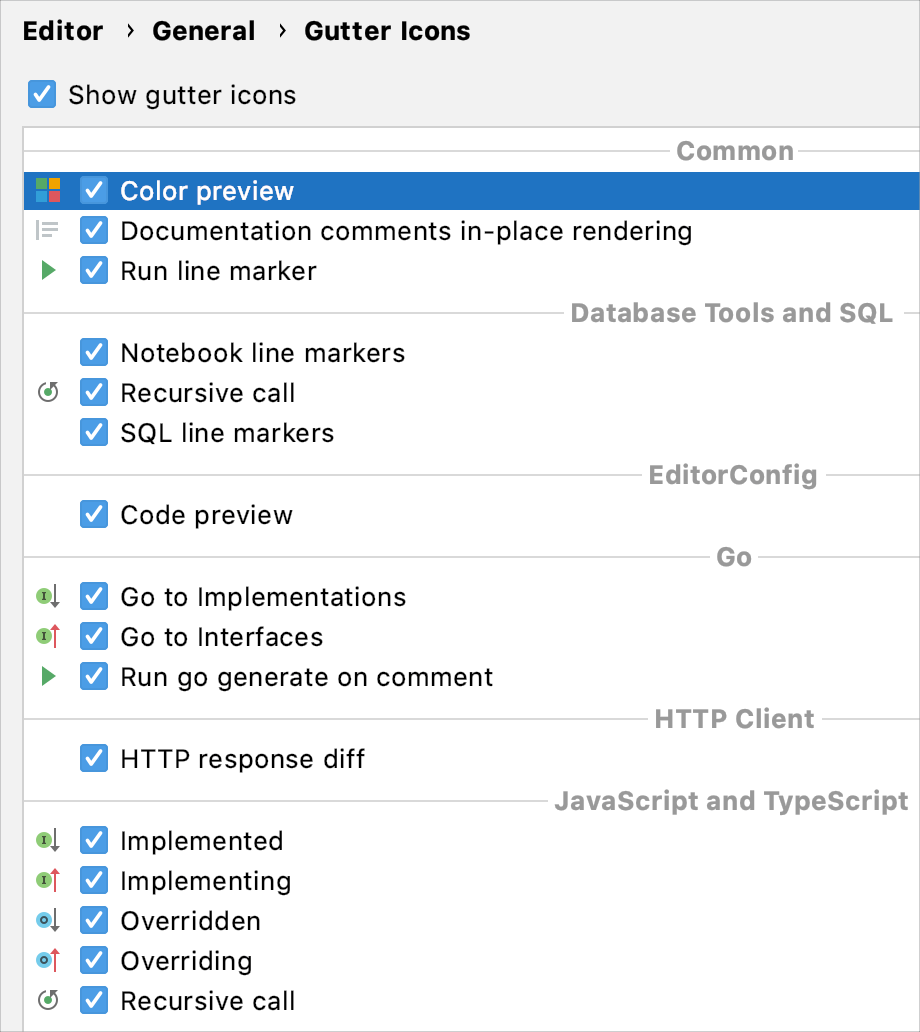
Task: Select the Code preview row under EditorConfig
Action: [x=206, y=515]
